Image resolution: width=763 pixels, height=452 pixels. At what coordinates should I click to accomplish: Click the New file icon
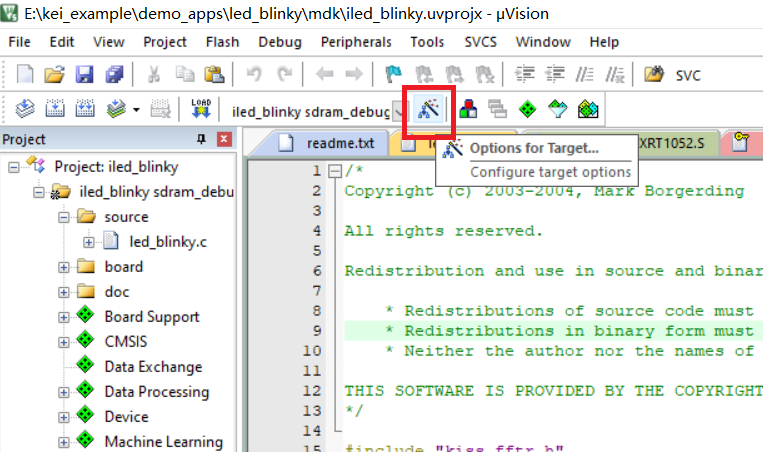25,74
